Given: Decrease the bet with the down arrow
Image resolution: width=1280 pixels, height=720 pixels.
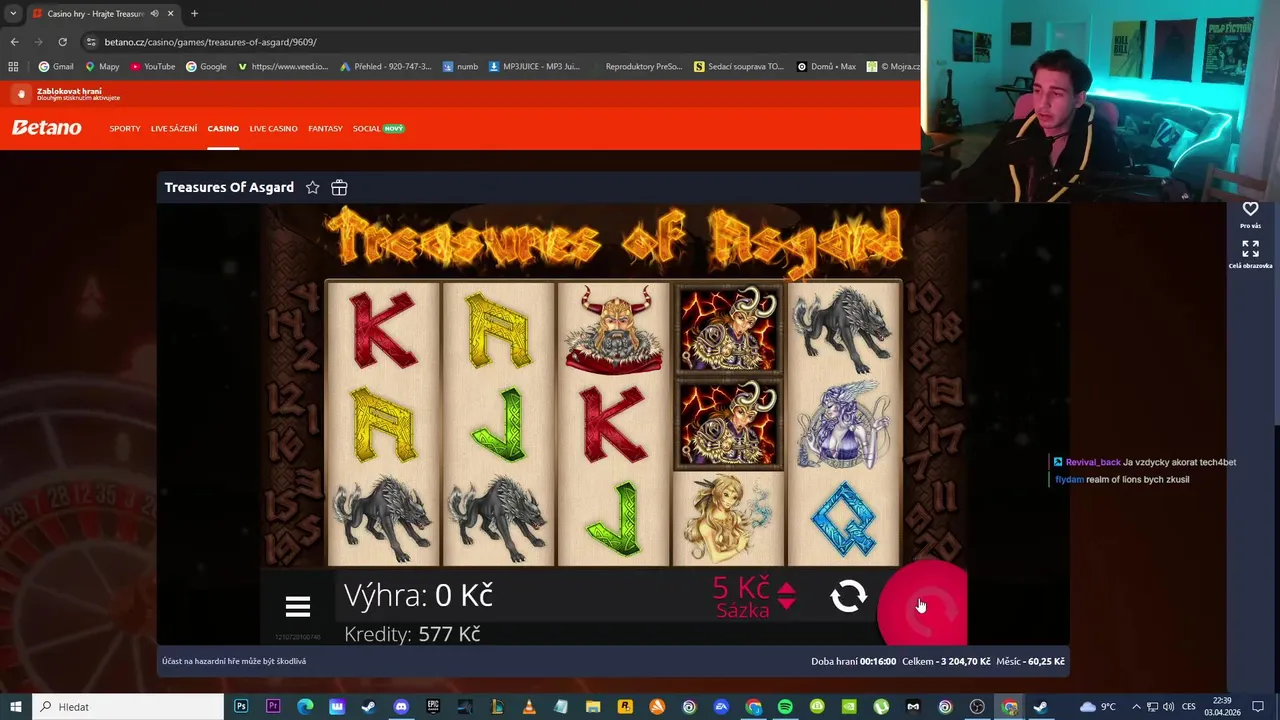Looking at the screenshot, I should 786,603.
